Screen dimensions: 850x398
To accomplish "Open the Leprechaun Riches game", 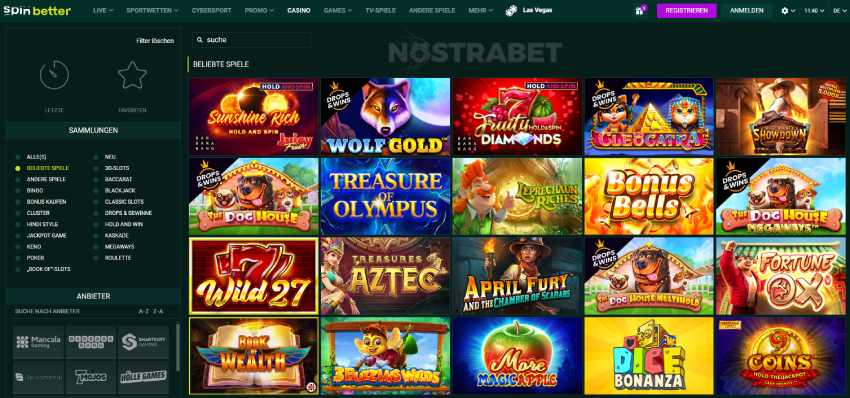I will pos(517,196).
